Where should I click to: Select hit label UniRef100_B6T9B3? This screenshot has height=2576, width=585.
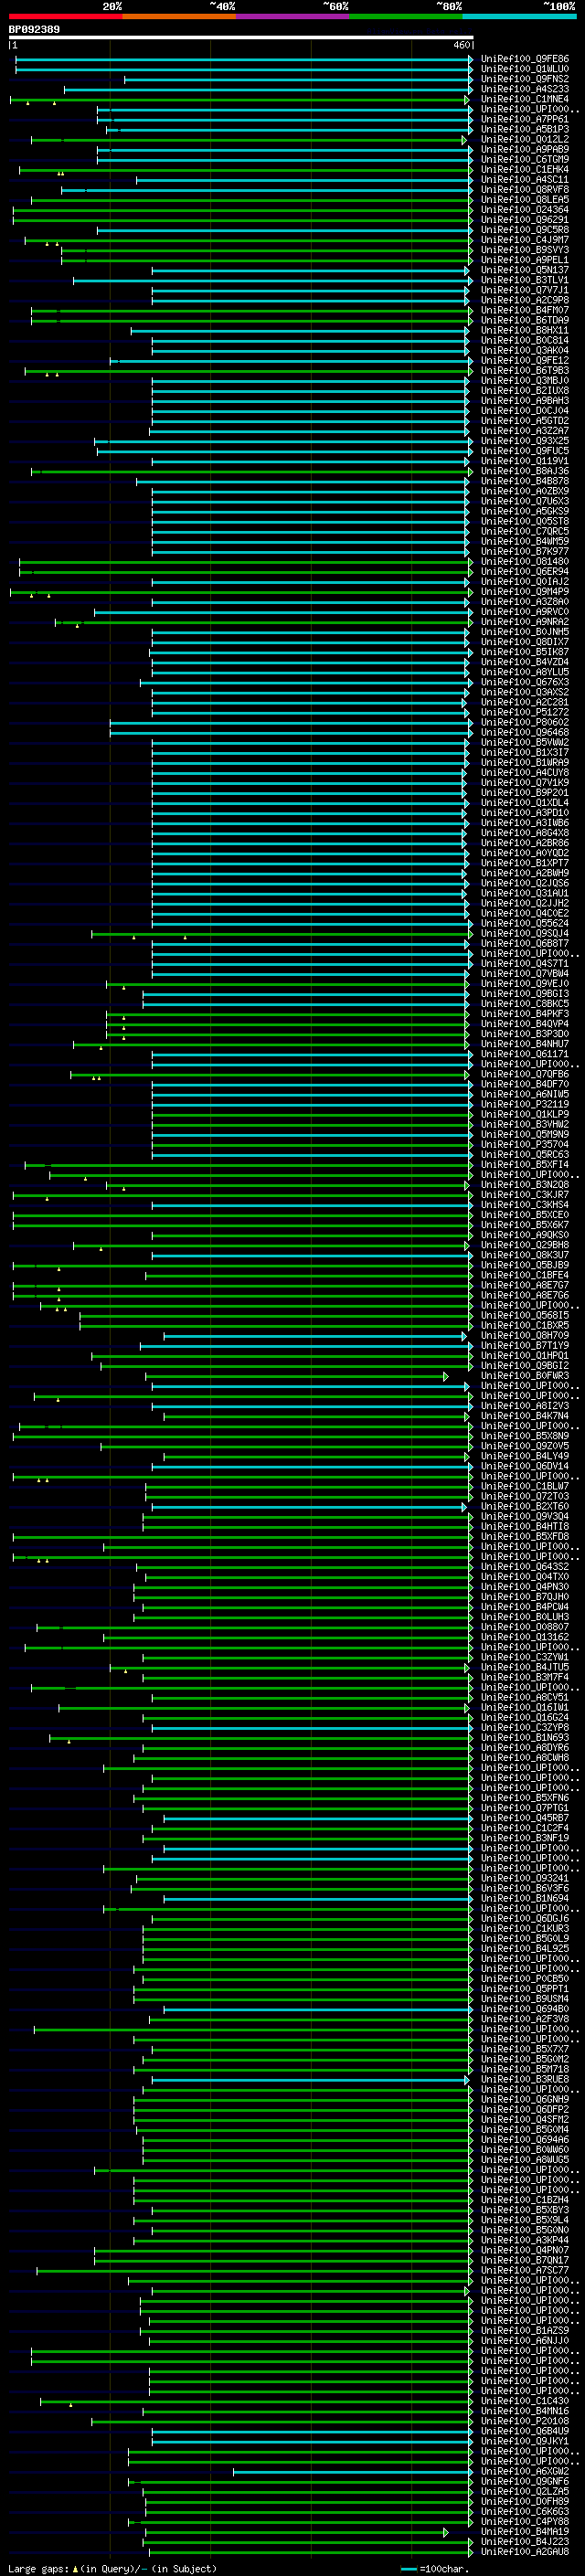(x=525, y=370)
